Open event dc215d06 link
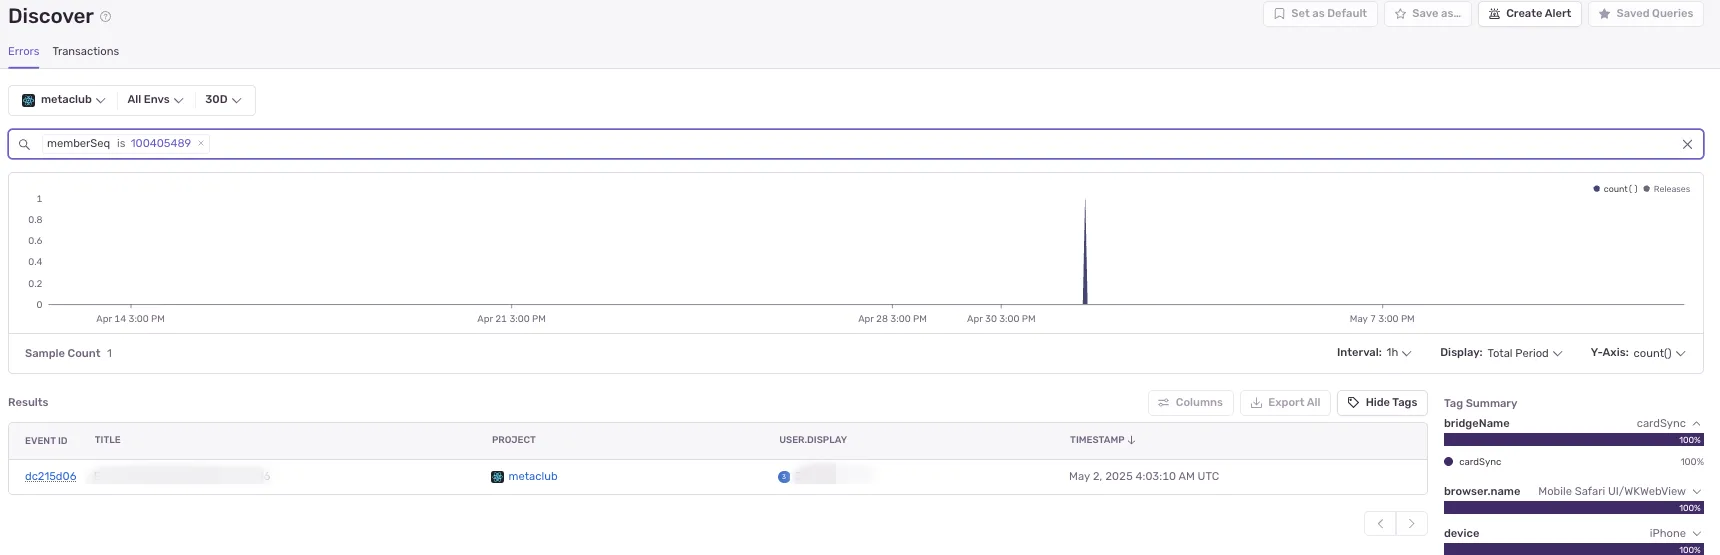The height and width of the screenshot is (555, 1720). tap(51, 477)
